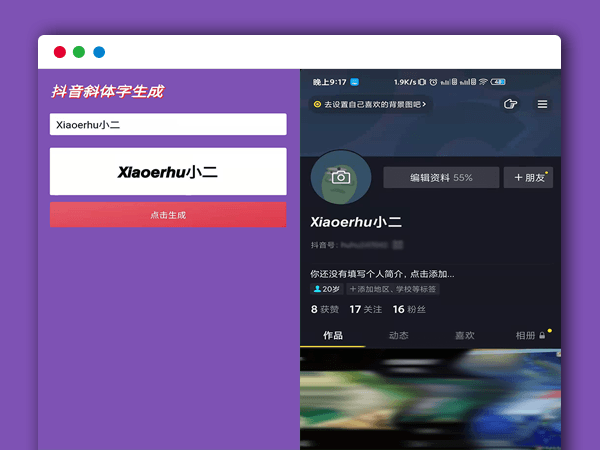Open the 17 关注 following list
The height and width of the screenshot is (450, 600).
coord(365,310)
